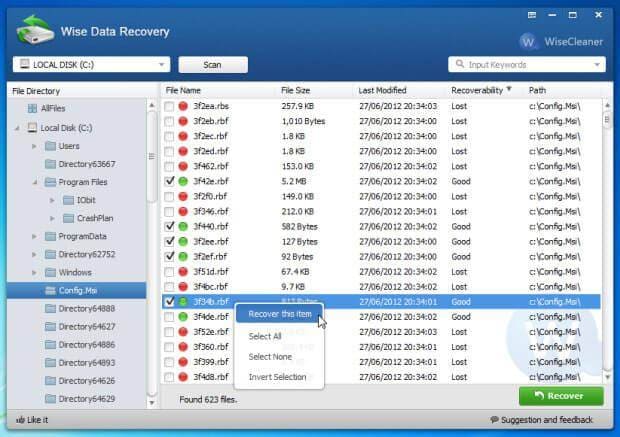Click the Directory64888 folder icon
Viewport: 620px width, 437px height.
tap(50, 308)
